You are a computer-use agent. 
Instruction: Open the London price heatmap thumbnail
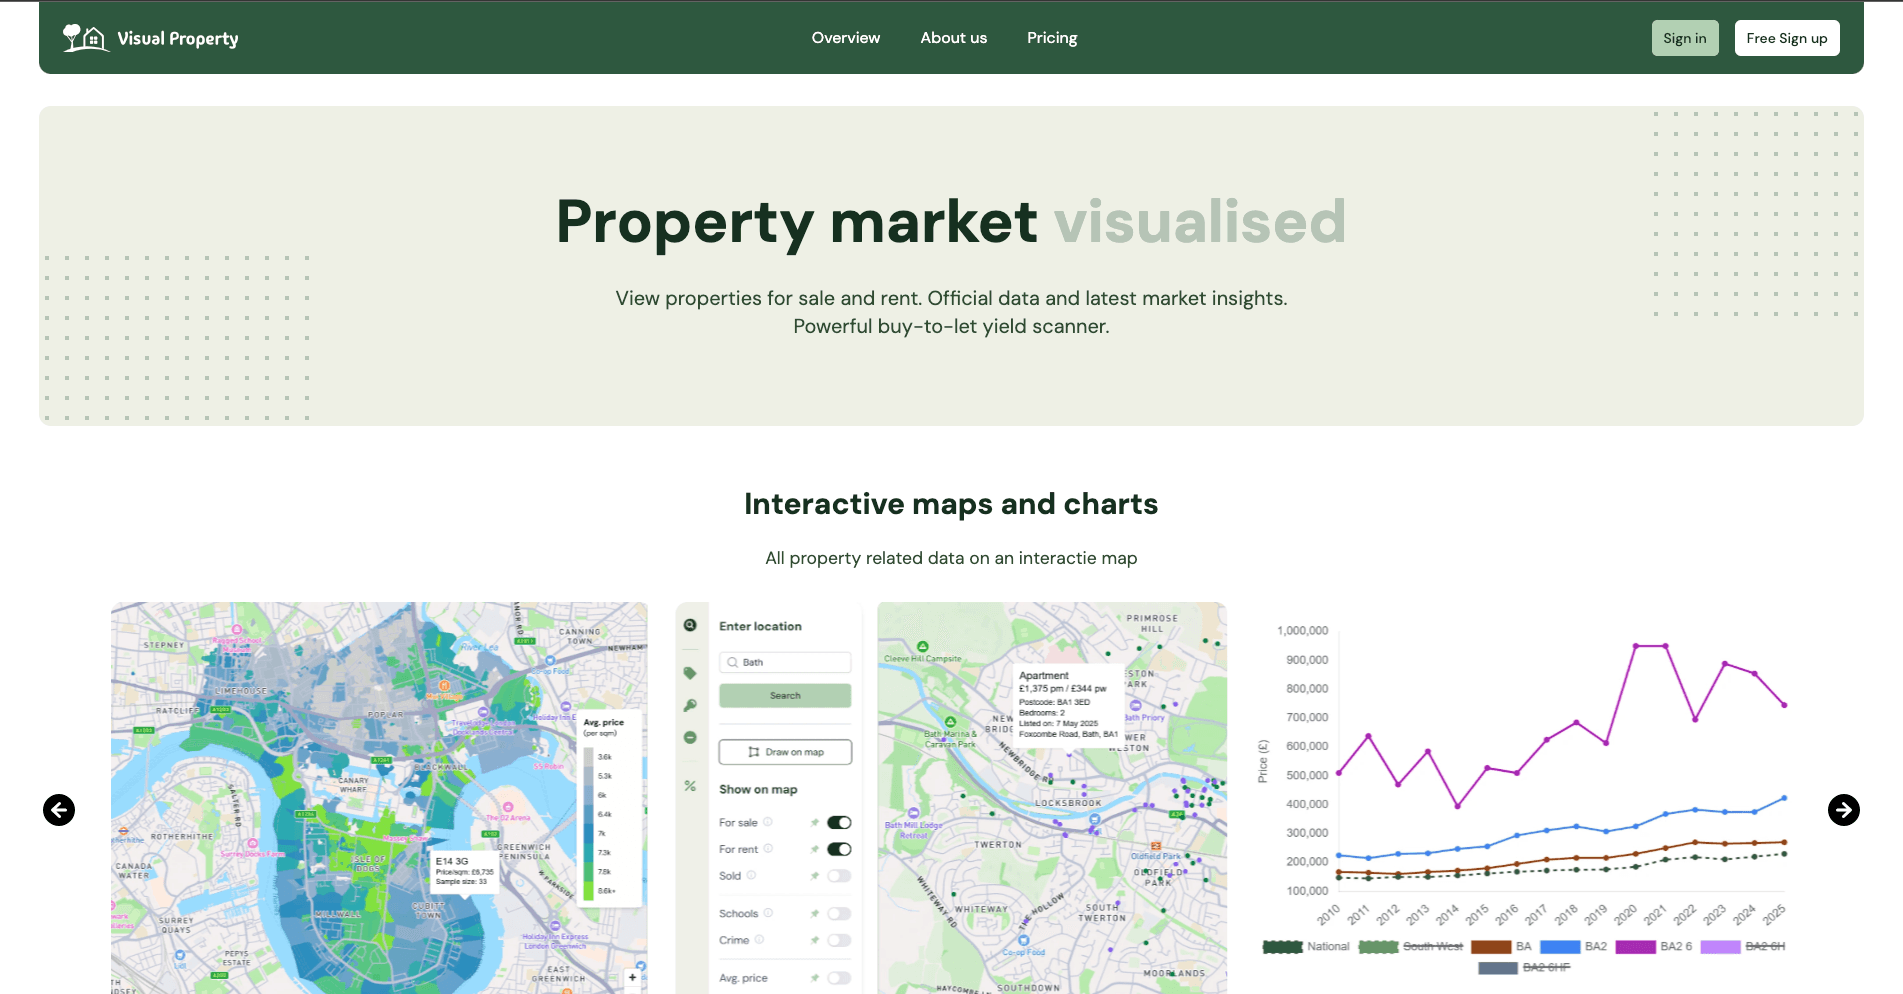(x=379, y=798)
